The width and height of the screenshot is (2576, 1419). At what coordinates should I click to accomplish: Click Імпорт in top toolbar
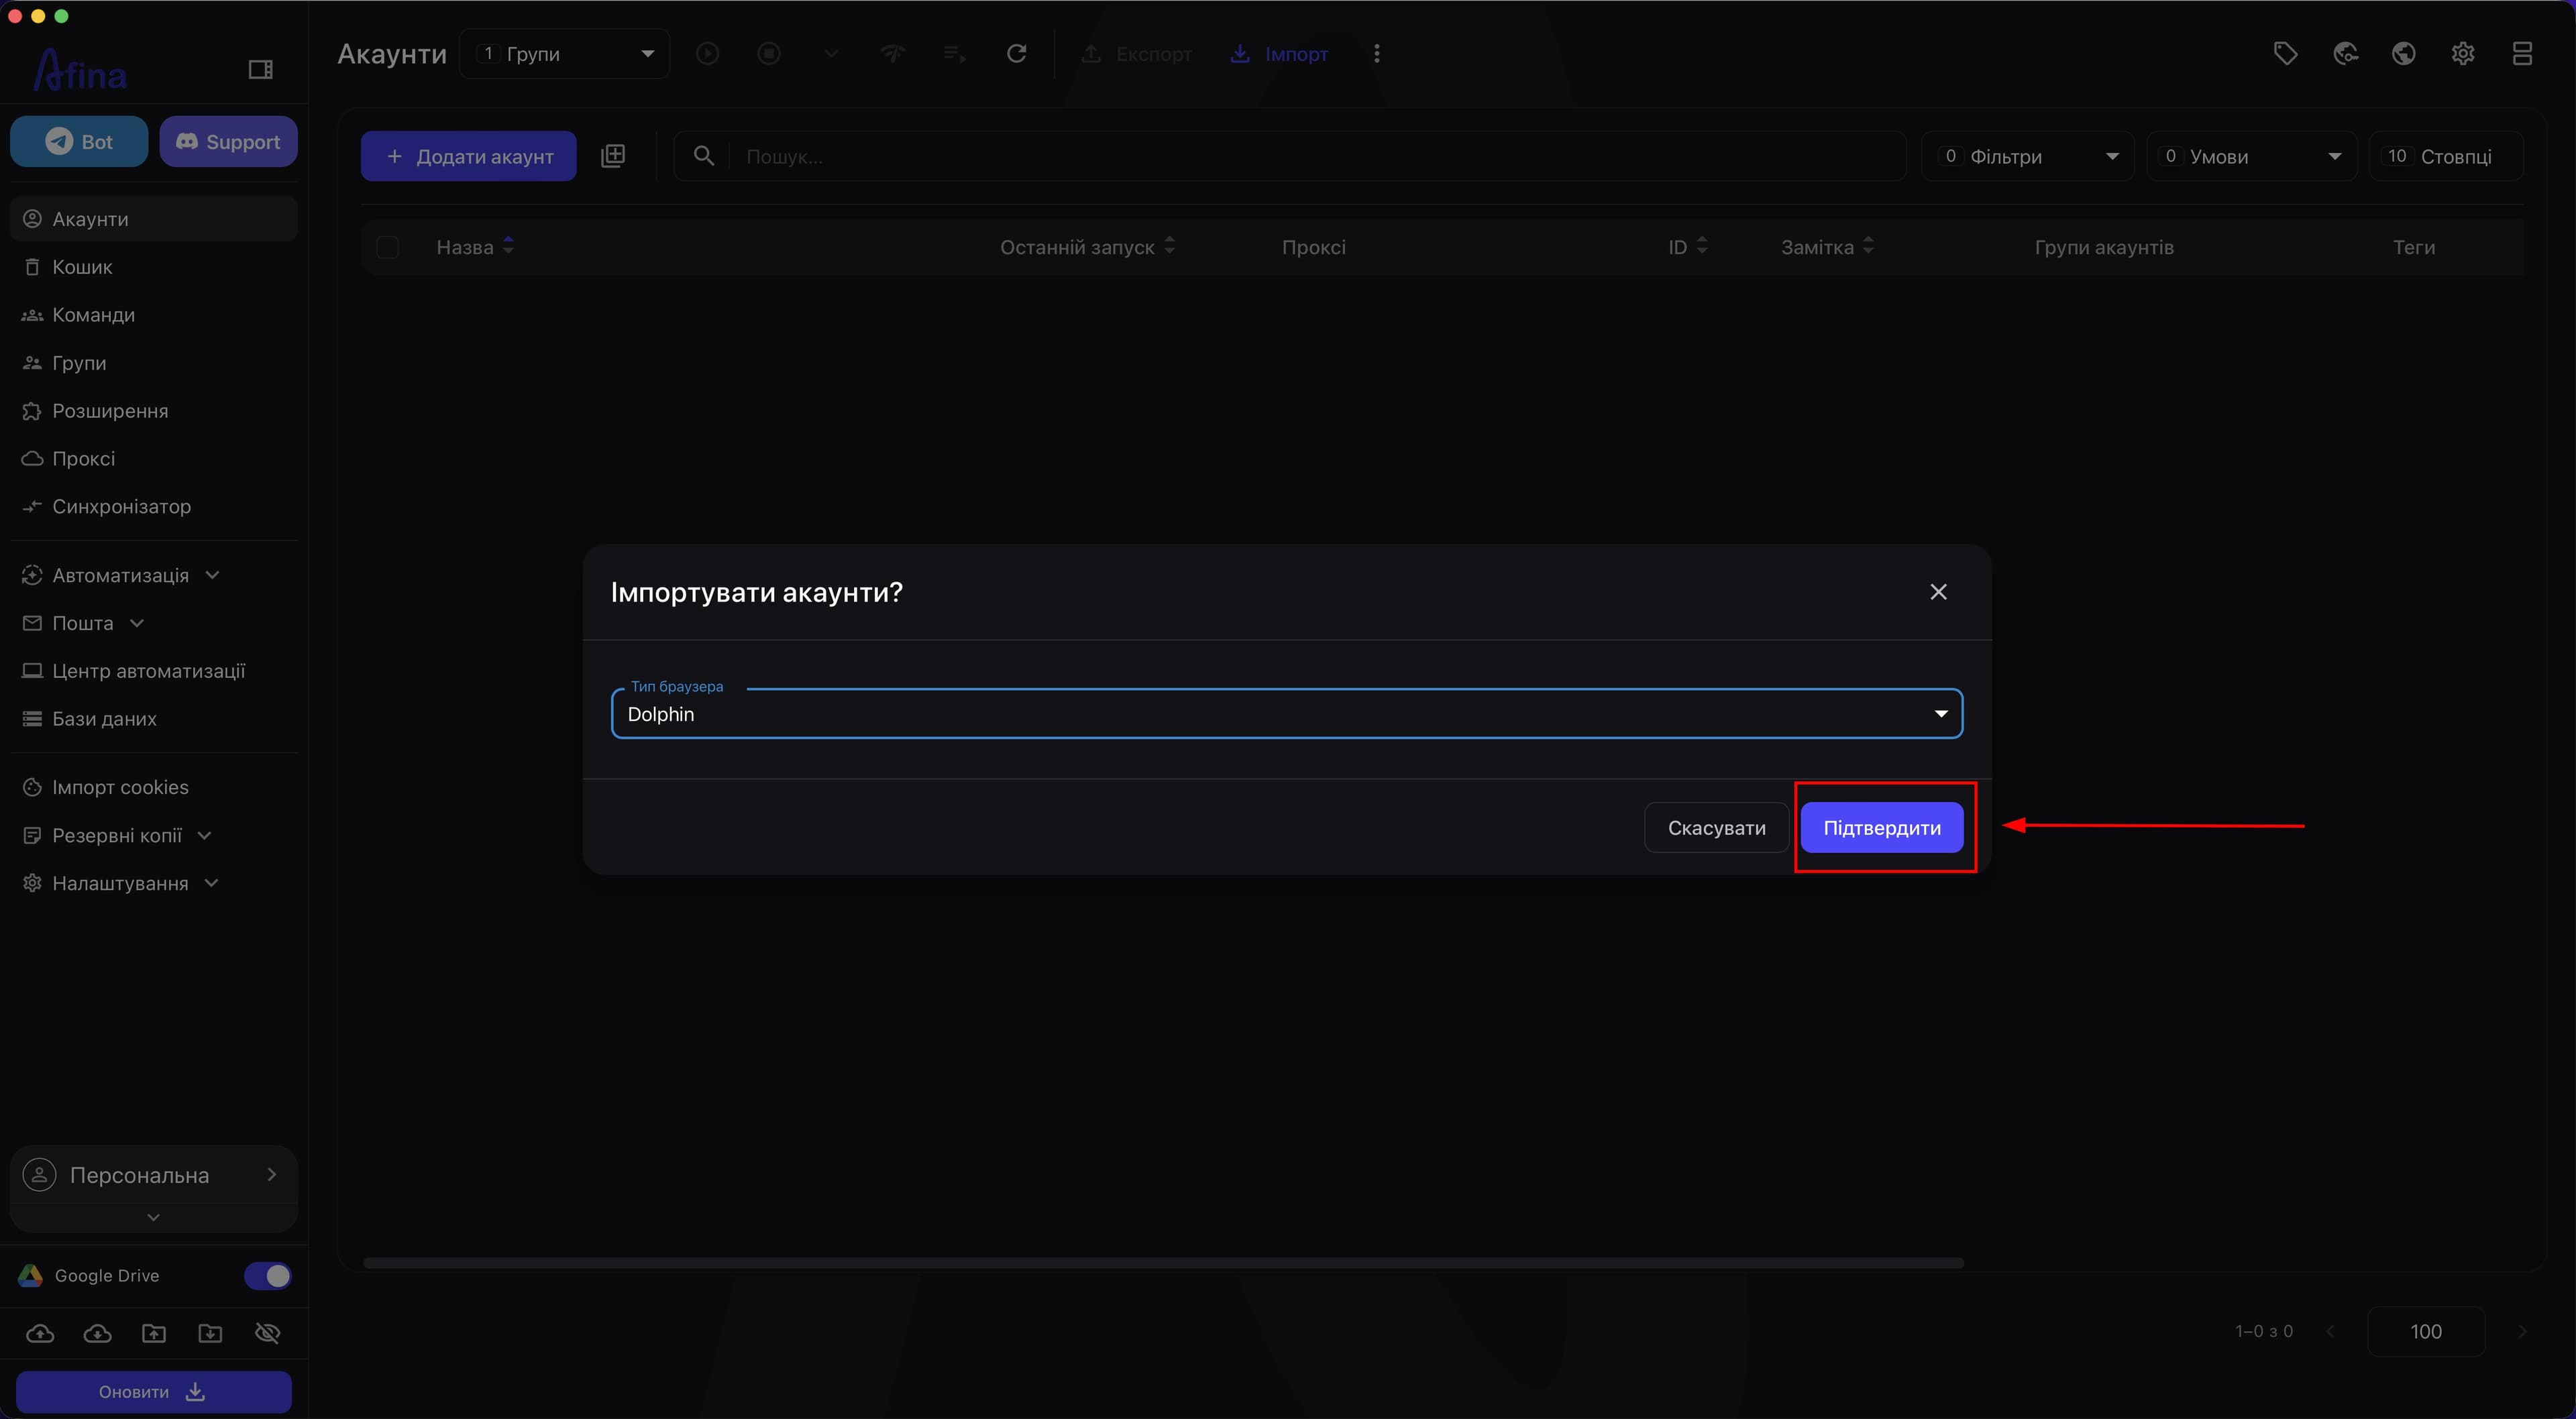click(x=1279, y=54)
